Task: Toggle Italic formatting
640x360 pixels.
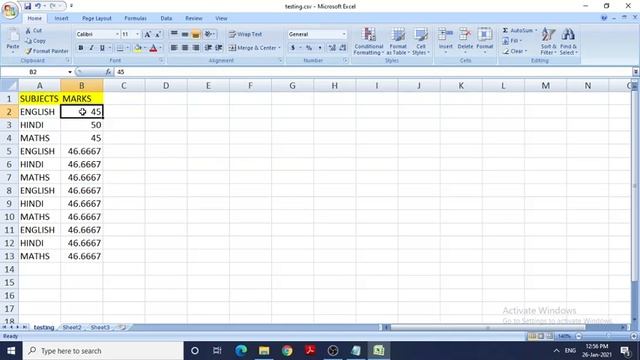Action: (x=91, y=48)
